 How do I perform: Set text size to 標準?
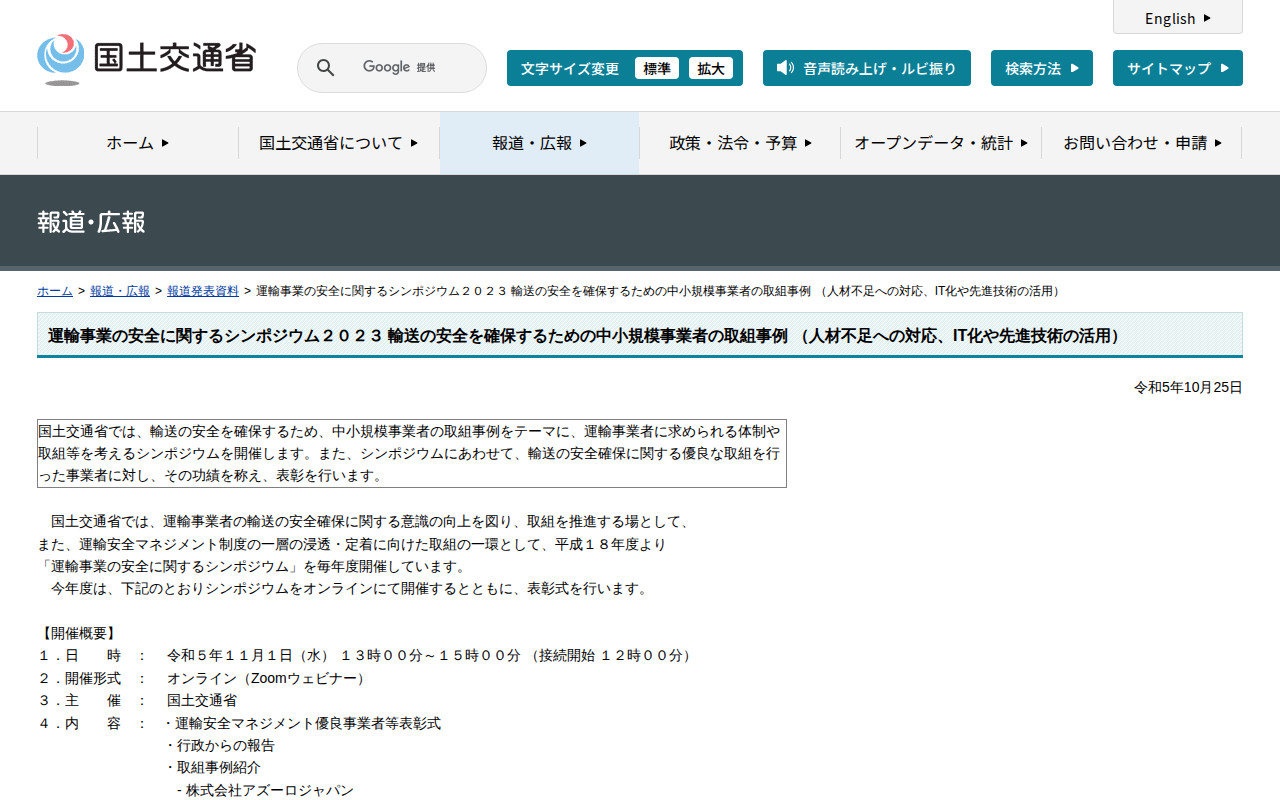point(657,68)
